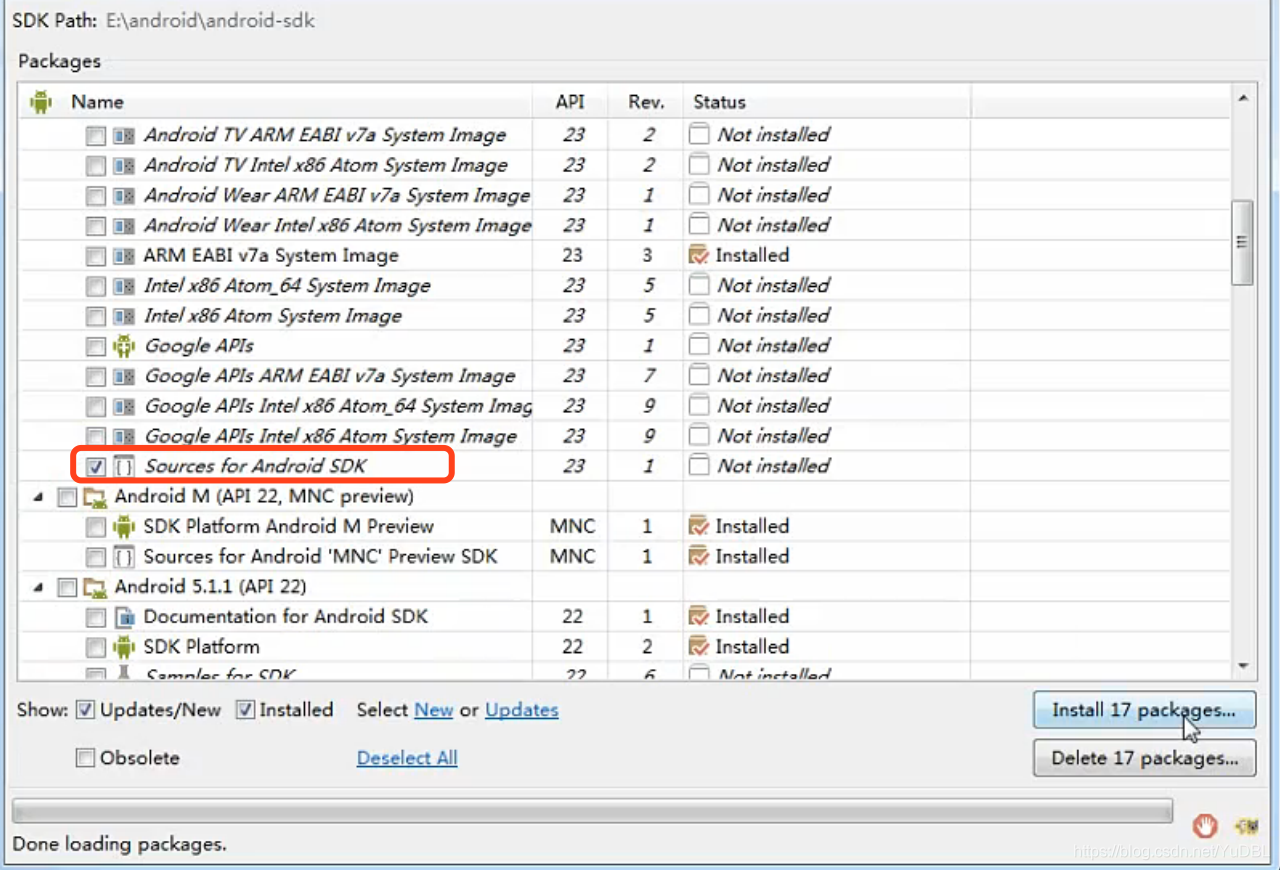Viewport: 1280px width, 870px height.
Task: Select the SDK Platform Android M Preview row
Action: point(626,526)
